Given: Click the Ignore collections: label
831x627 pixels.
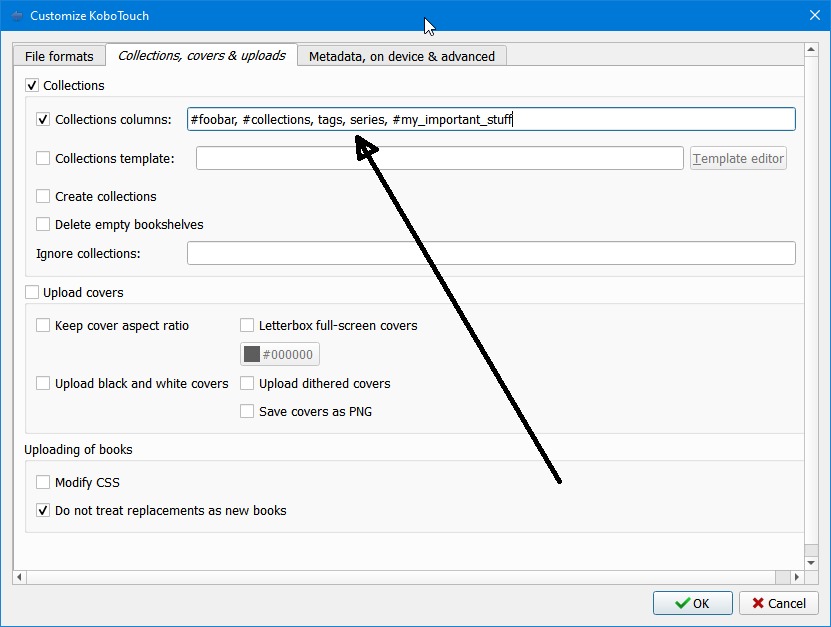Looking at the screenshot, I should point(88,253).
